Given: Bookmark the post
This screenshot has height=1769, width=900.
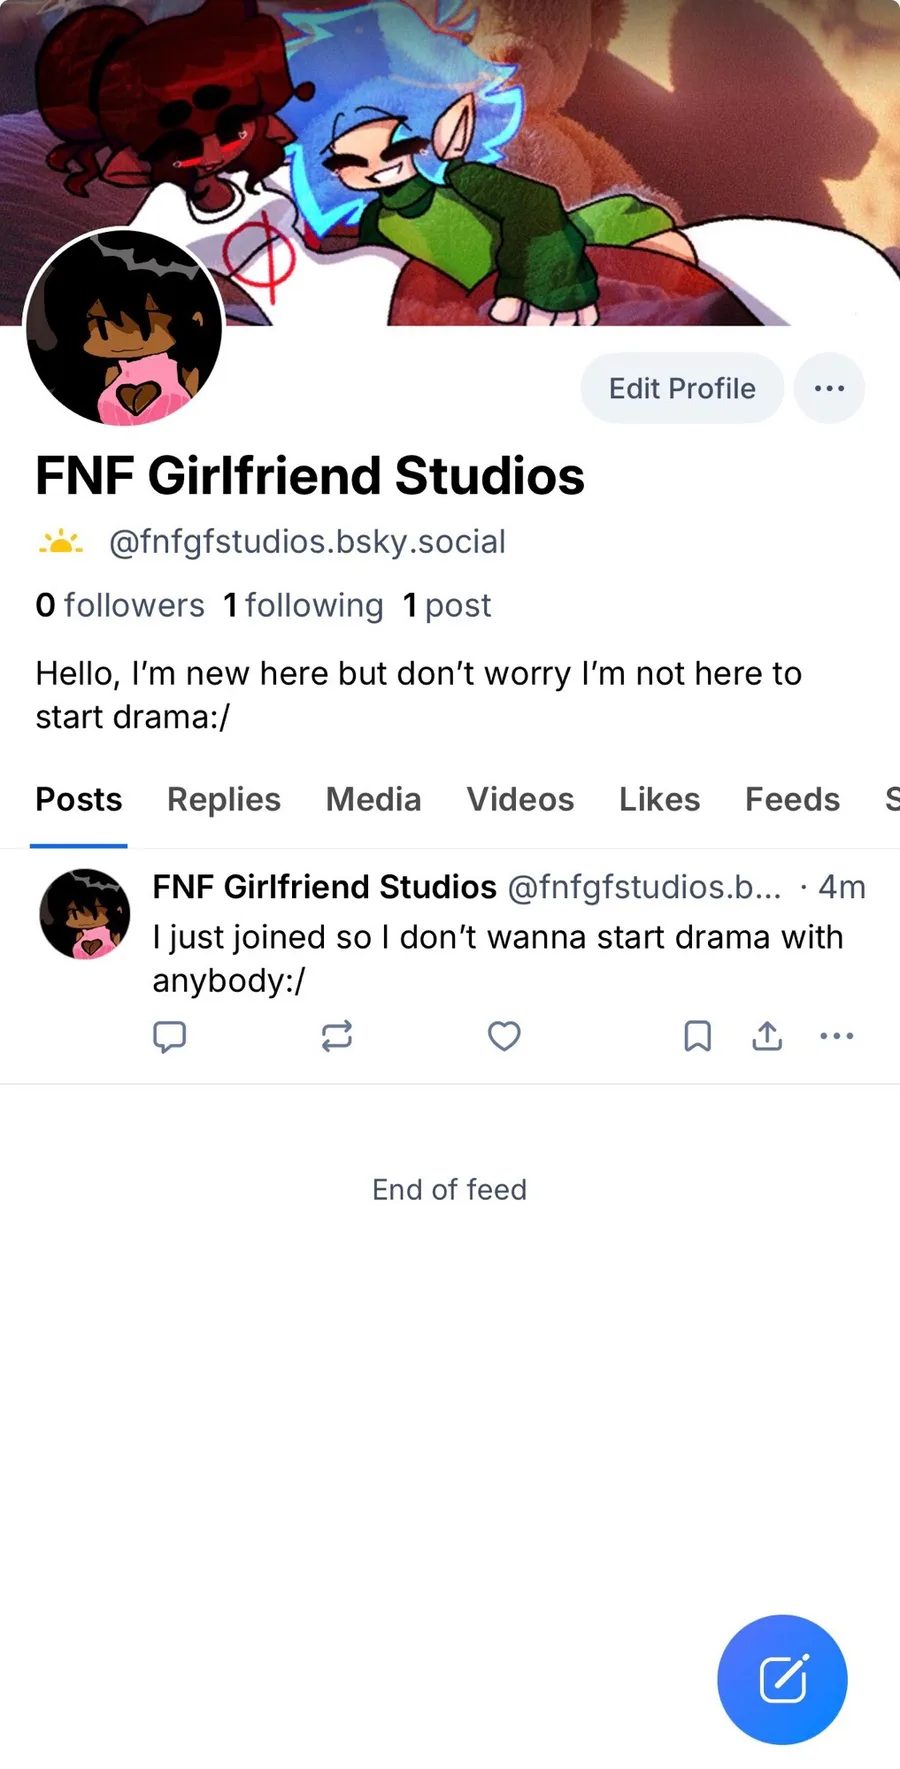Looking at the screenshot, I should tap(697, 1036).
